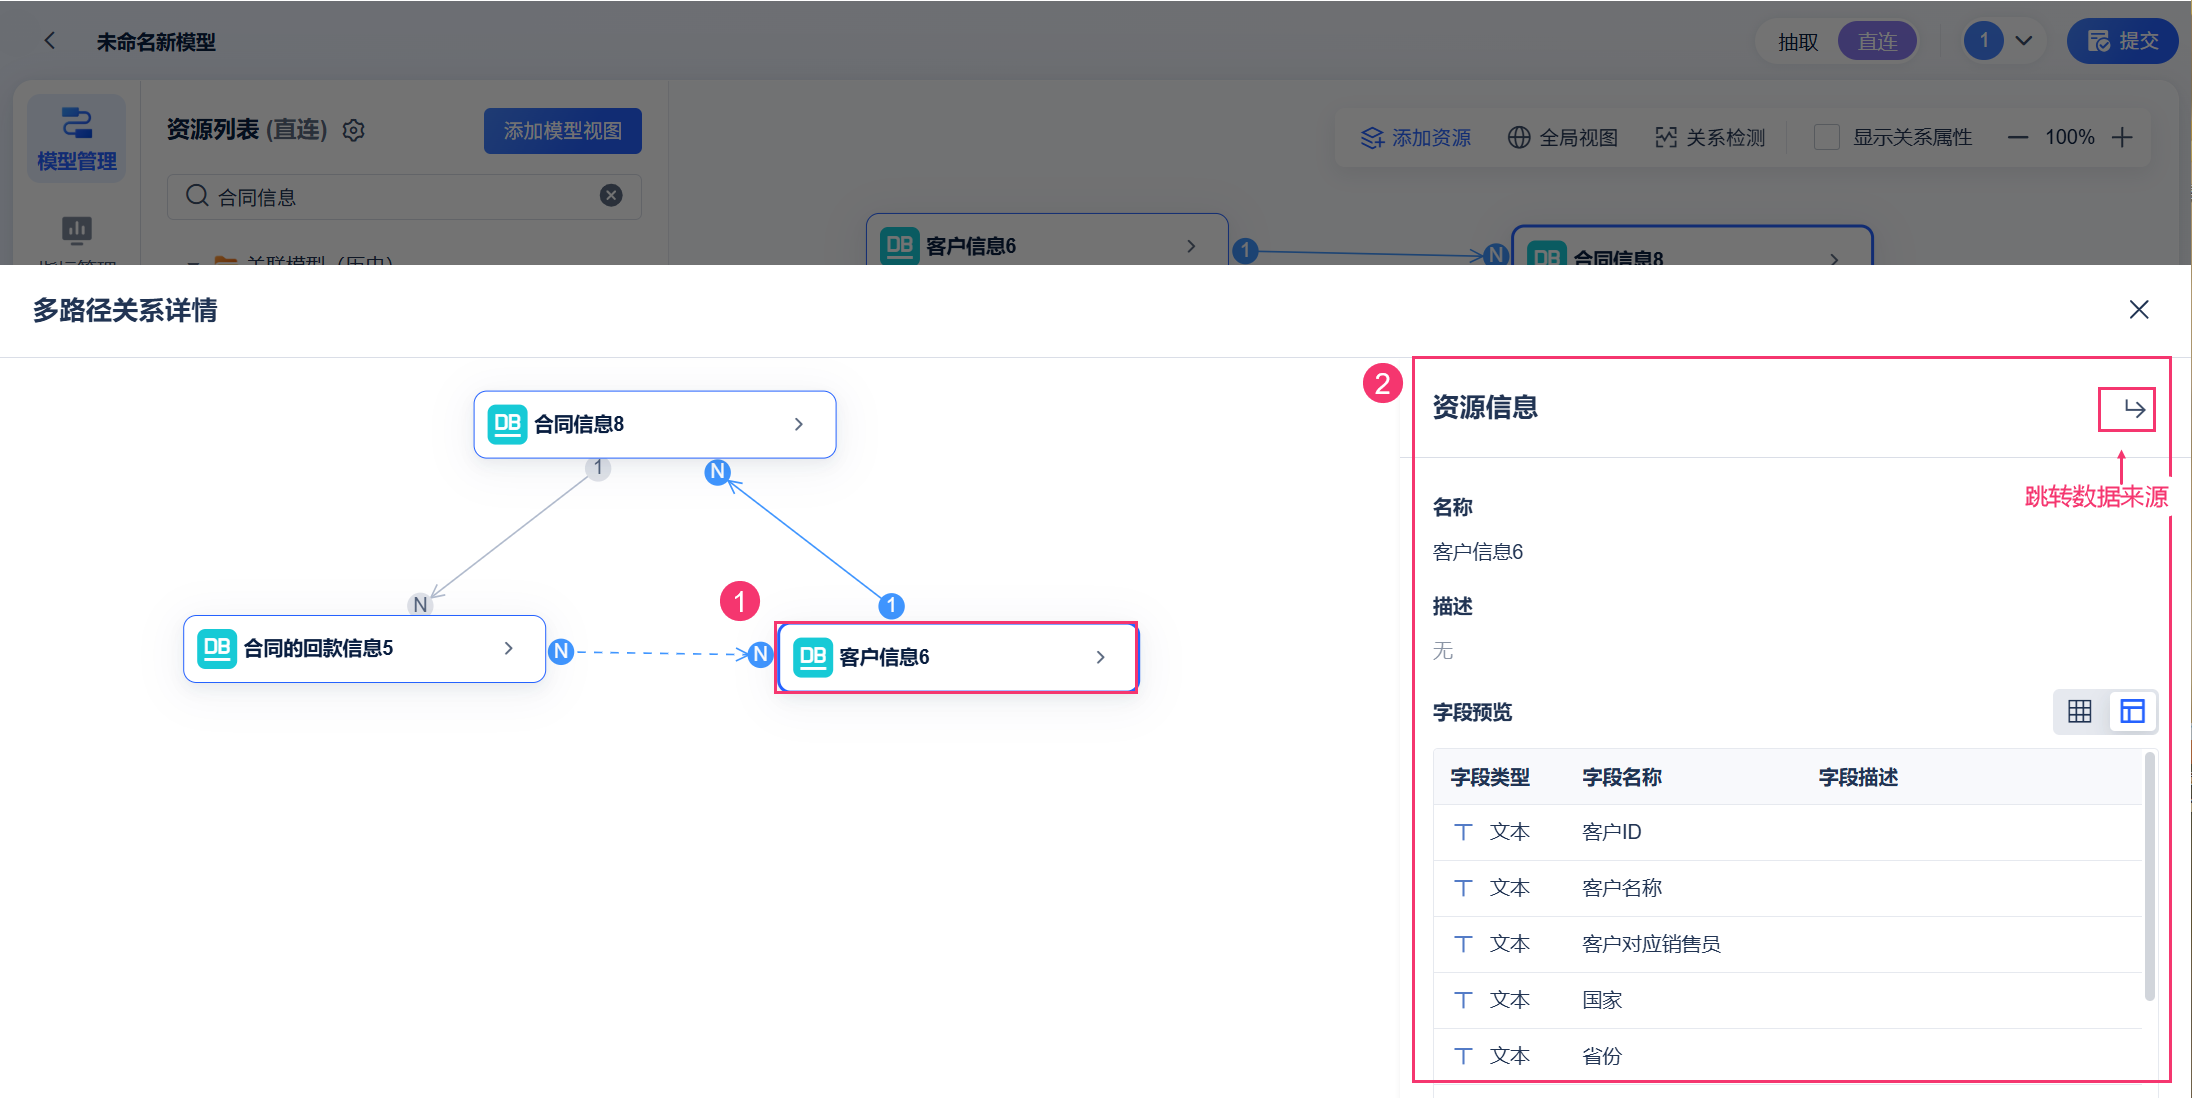Screen dimensions: 2192x1098
Task: Enable 显示关系属性 checkbox
Action: tap(1826, 137)
